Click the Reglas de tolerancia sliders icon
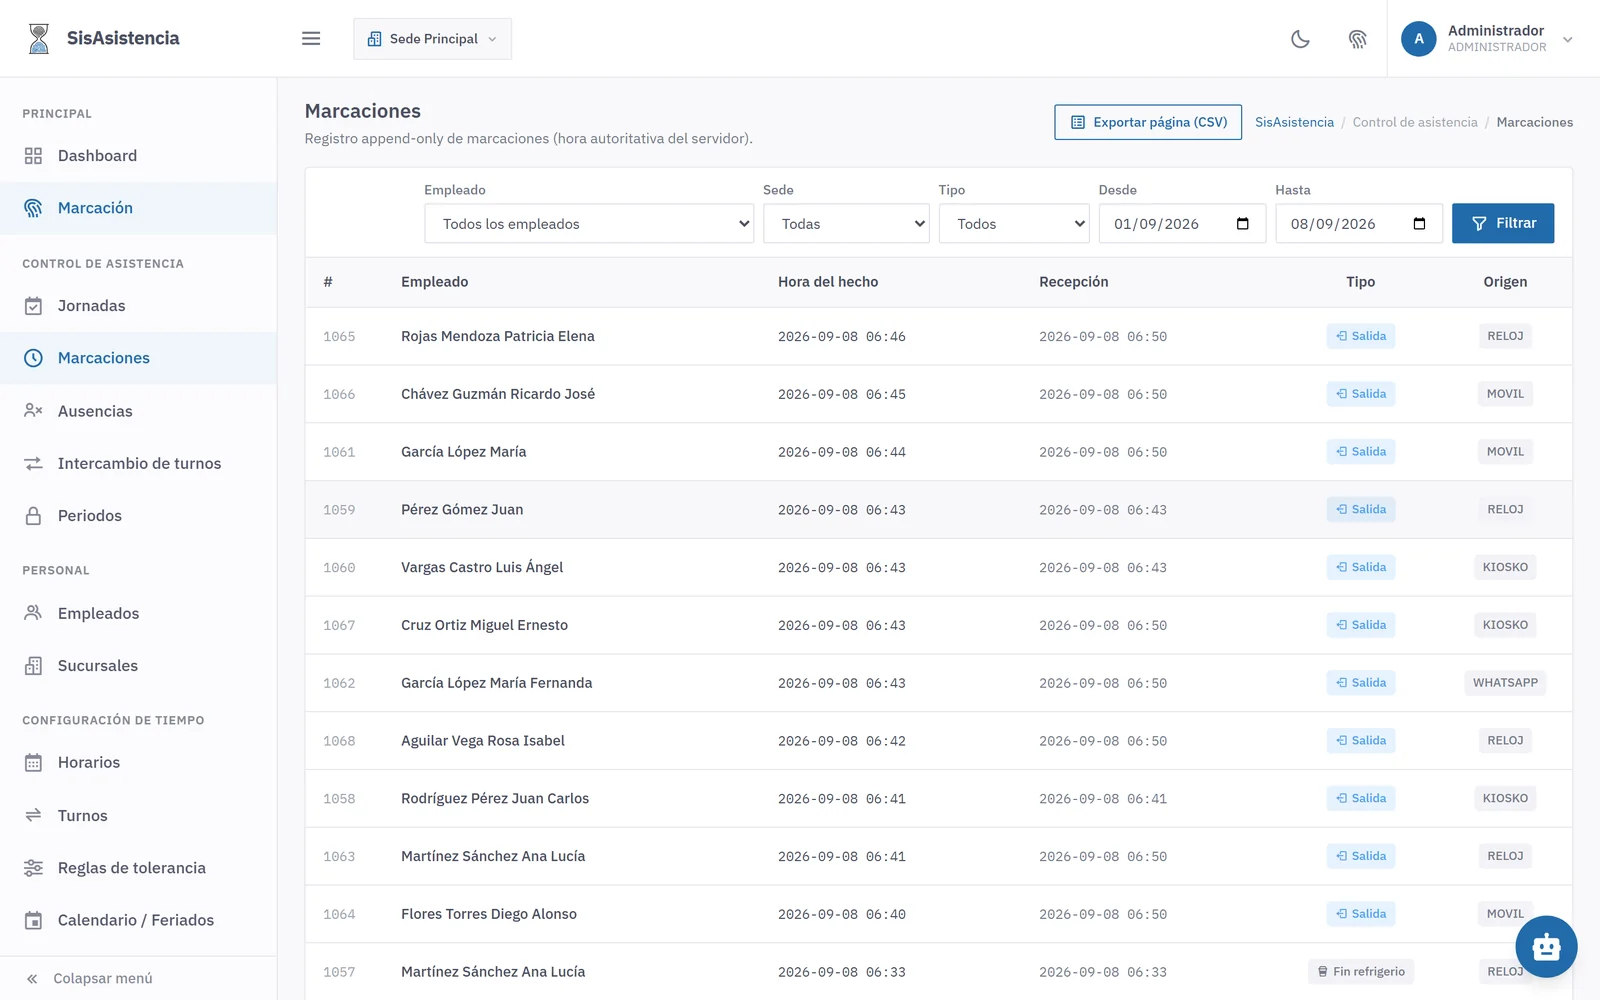1600x1000 pixels. pos(33,868)
